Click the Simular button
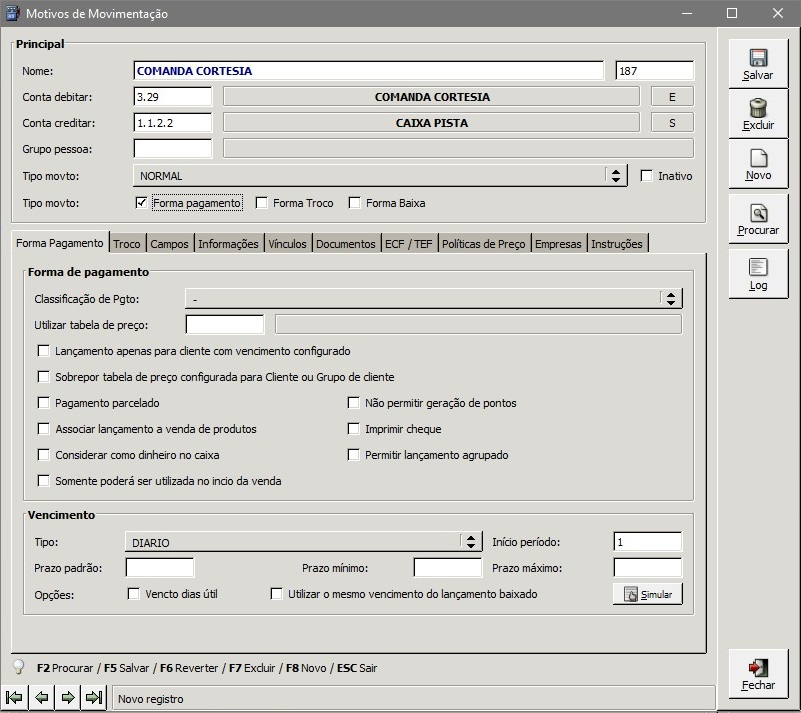The width and height of the screenshot is (801, 713). [x=647, y=594]
